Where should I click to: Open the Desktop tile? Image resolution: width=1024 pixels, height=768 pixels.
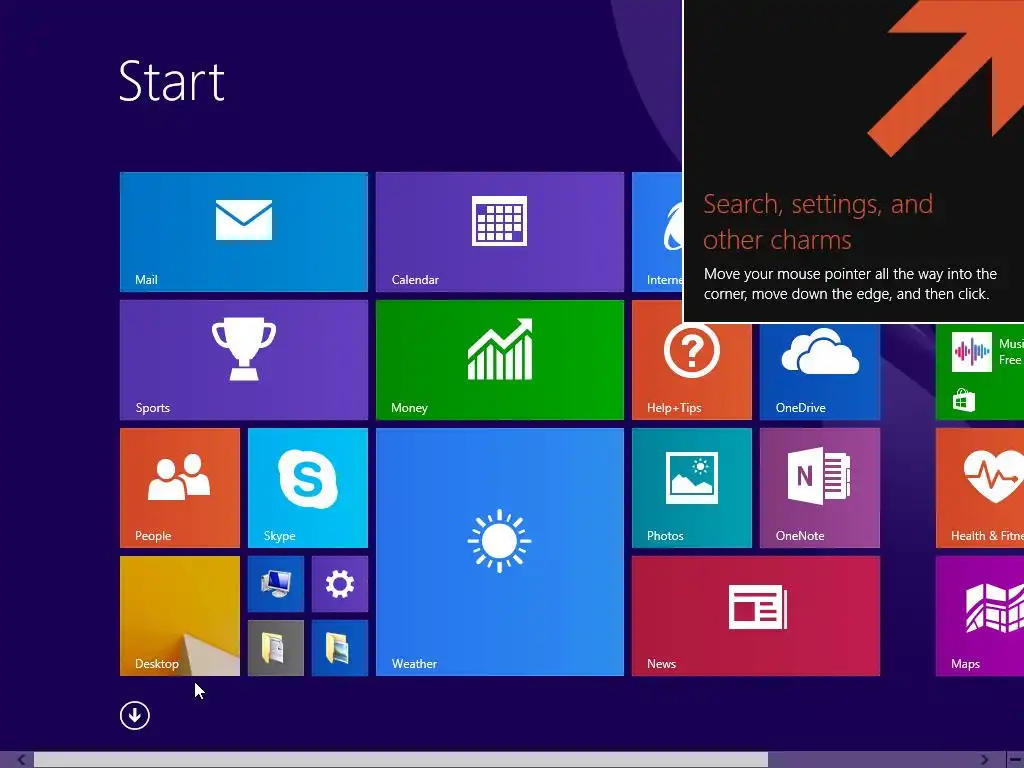180,616
